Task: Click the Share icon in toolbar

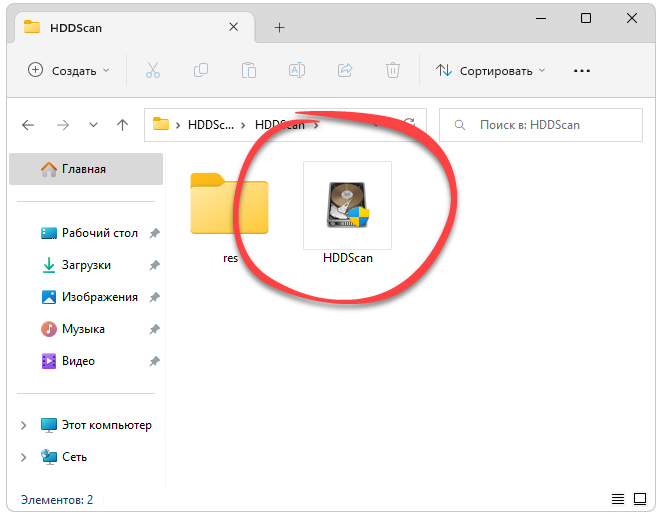Action: tap(345, 70)
